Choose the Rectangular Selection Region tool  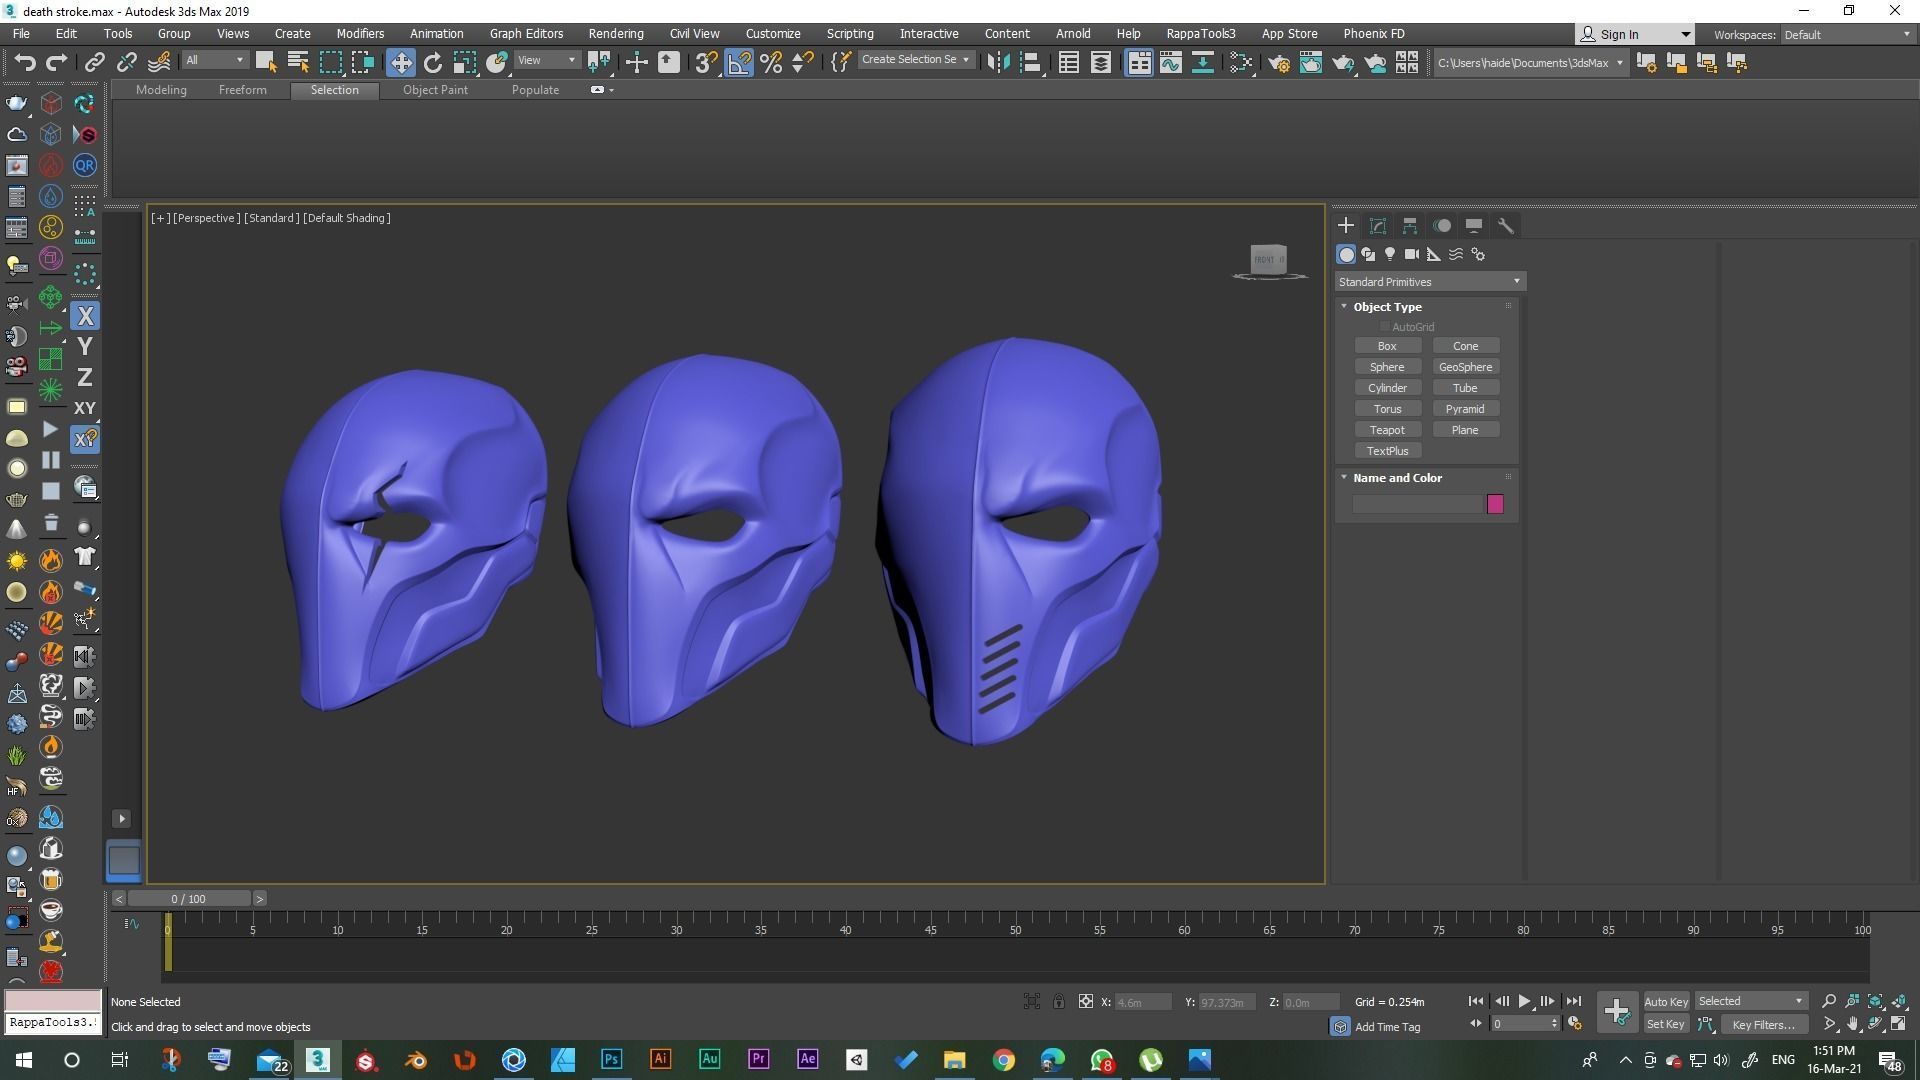click(x=330, y=62)
